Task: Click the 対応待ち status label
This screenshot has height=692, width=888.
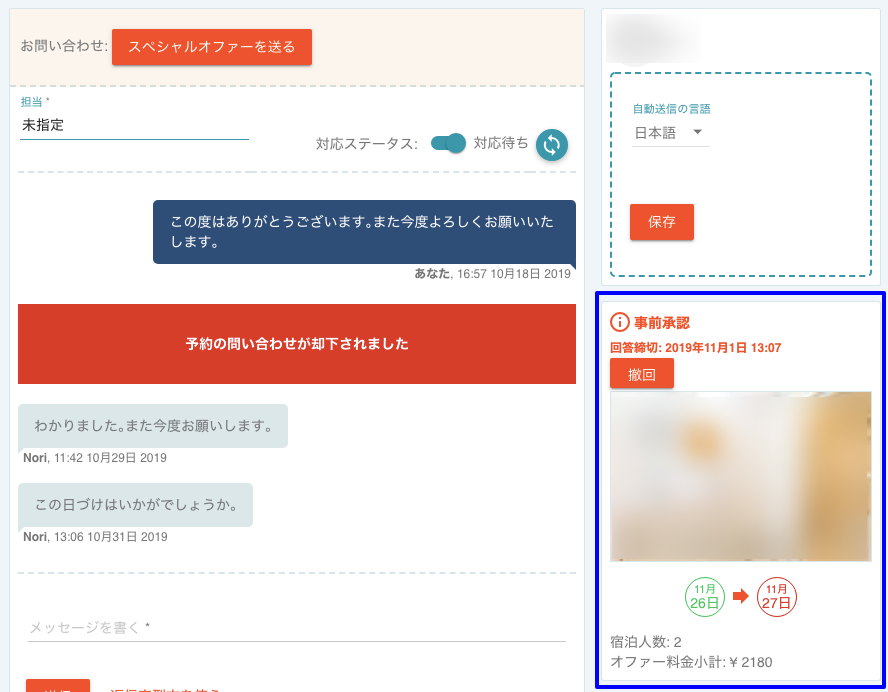Action: click(501, 143)
